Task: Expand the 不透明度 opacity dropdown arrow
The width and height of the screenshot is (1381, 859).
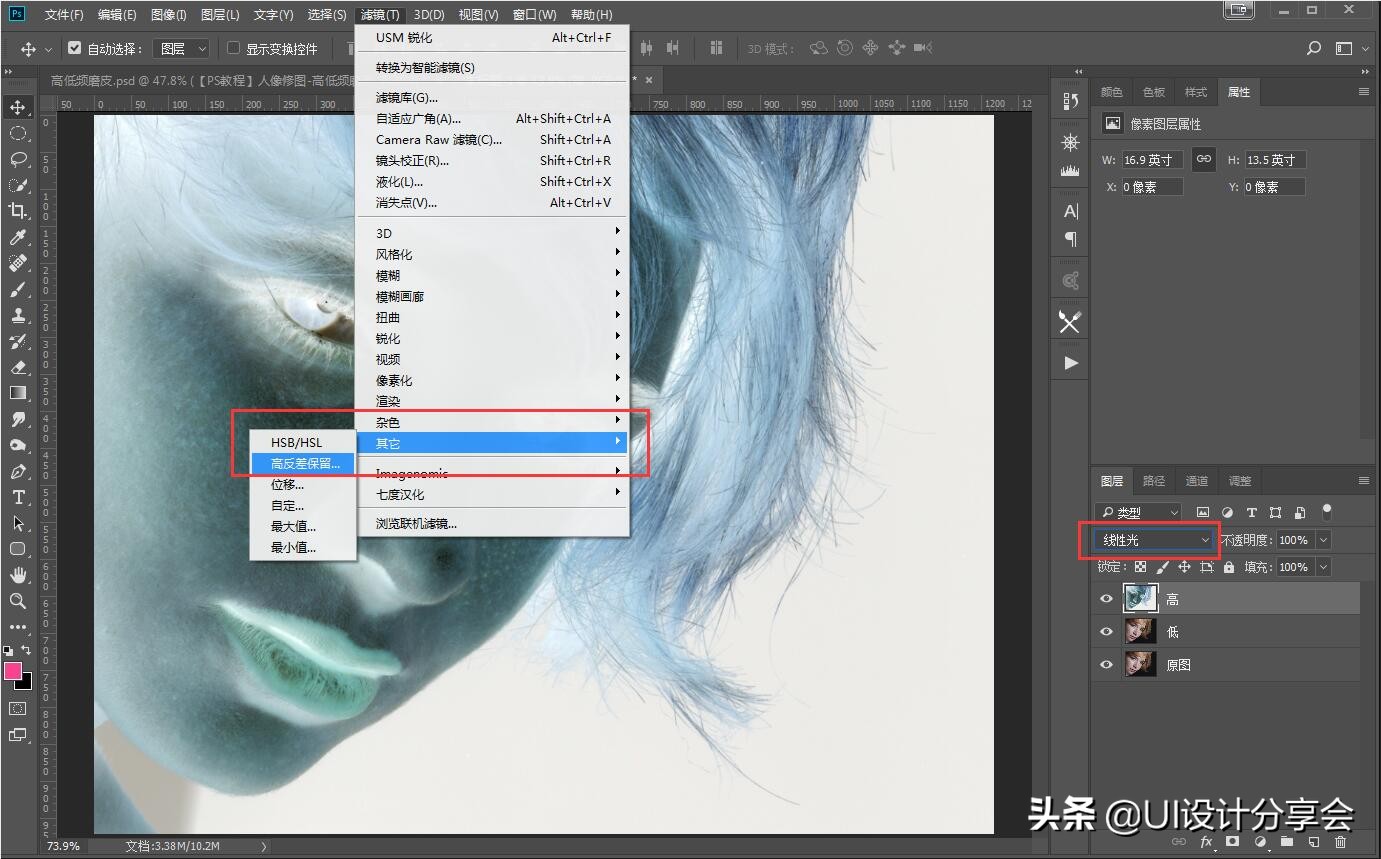Action: pyautogui.click(x=1323, y=540)
